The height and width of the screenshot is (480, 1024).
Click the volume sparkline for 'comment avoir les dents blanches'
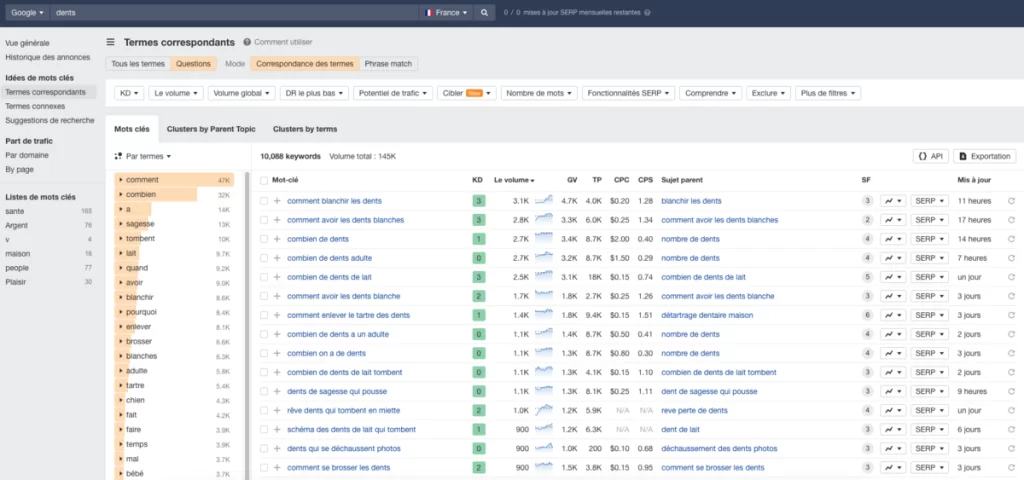[x=543, y=219]
